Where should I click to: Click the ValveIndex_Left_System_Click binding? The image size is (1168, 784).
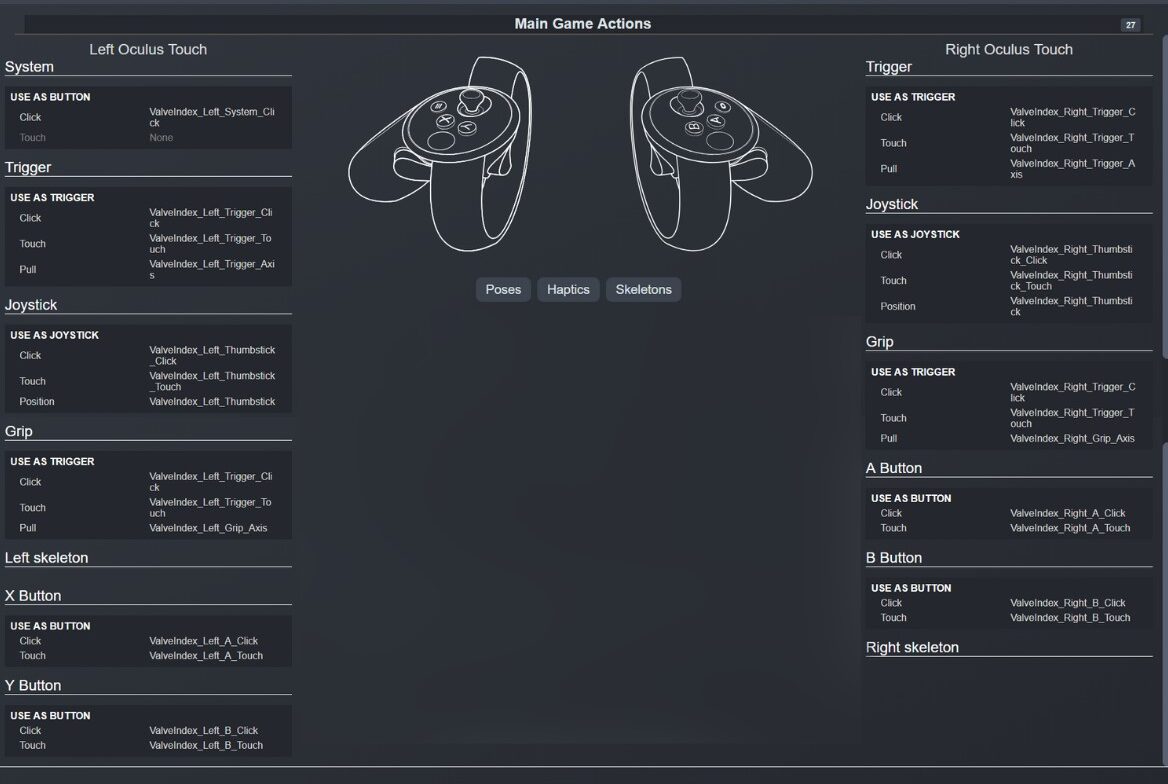pyautogui.click(x=212, y=117)
